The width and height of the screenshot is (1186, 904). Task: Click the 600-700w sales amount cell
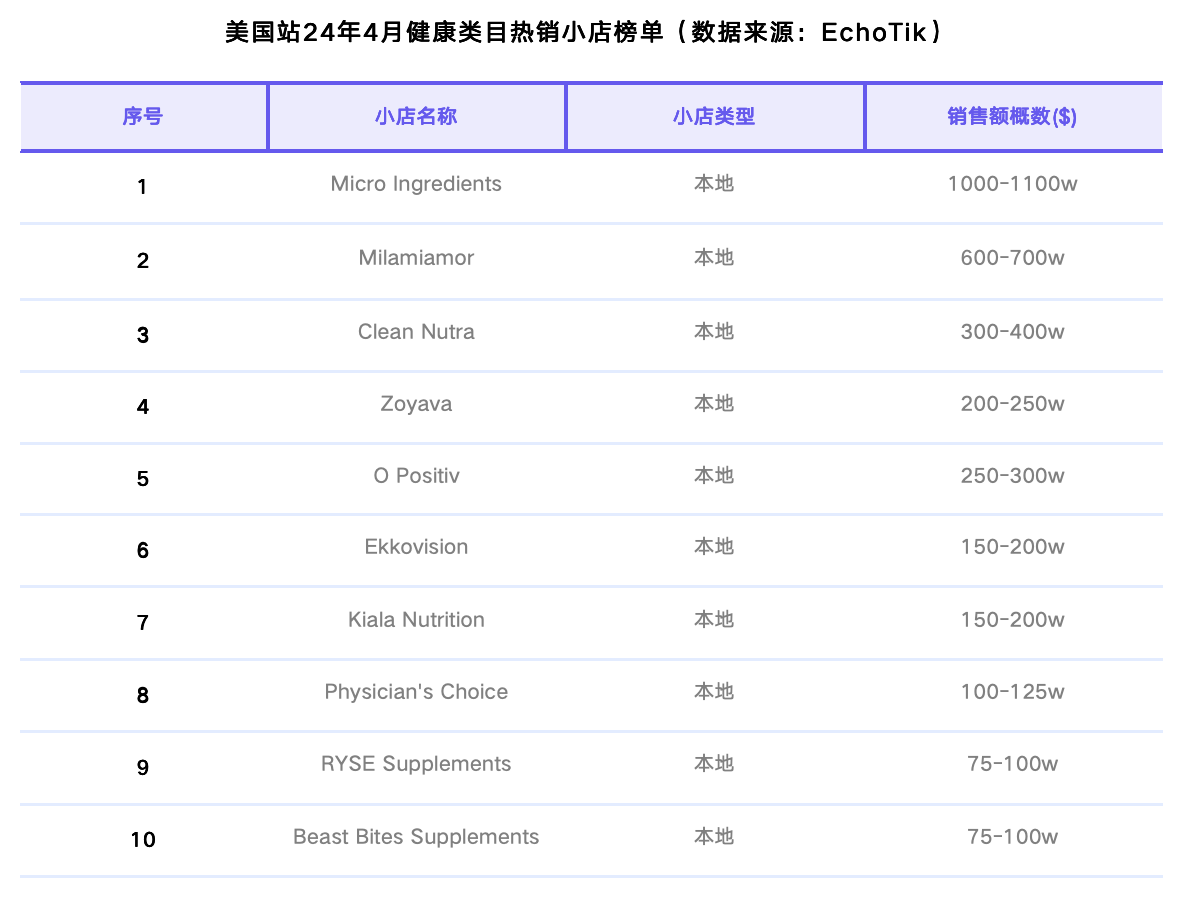(x=1012, y=258)
